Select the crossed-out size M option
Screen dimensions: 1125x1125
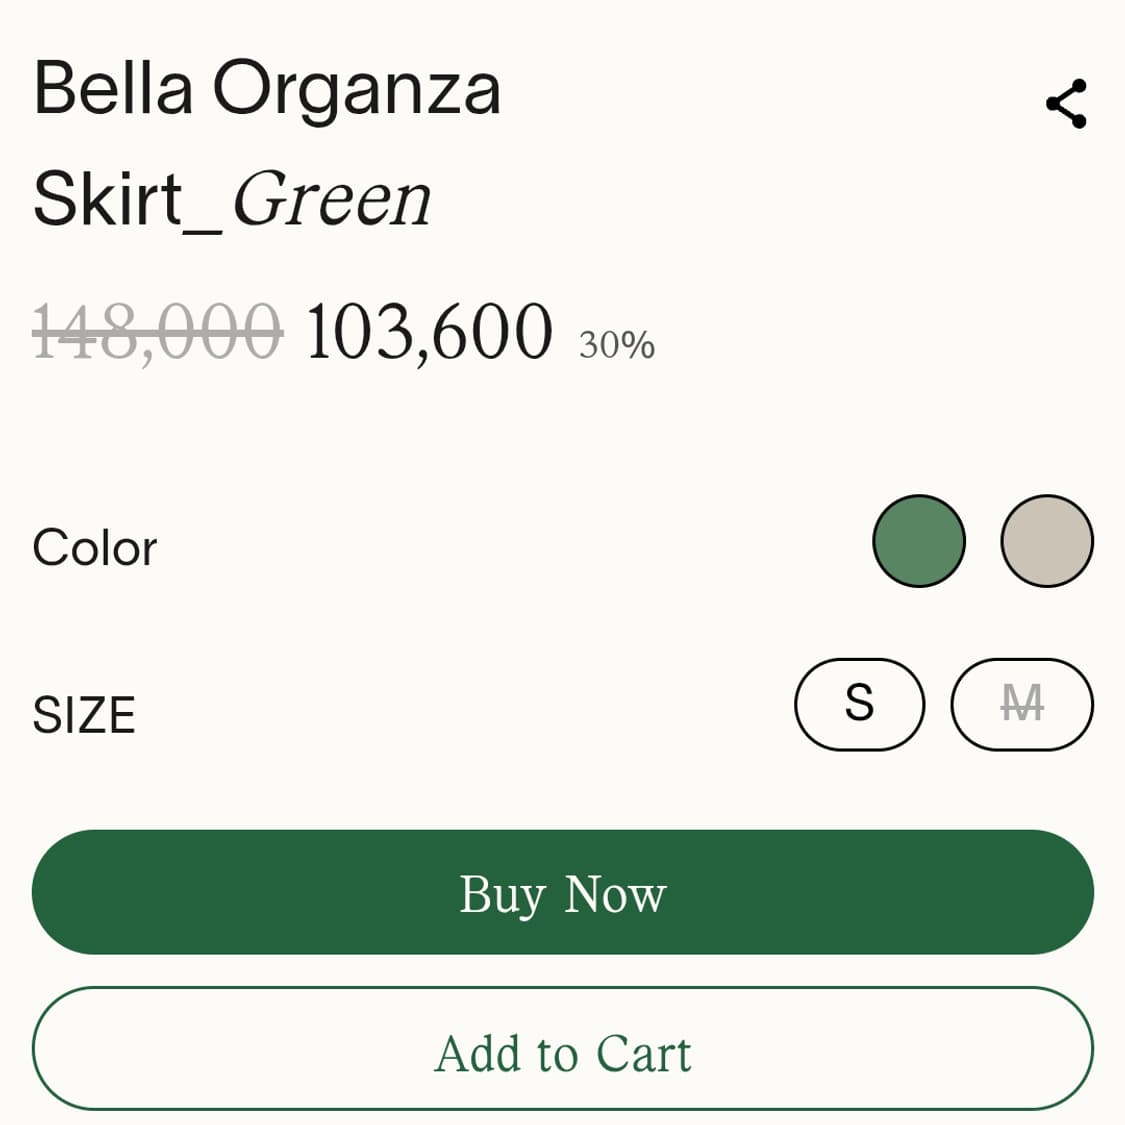1021,704
